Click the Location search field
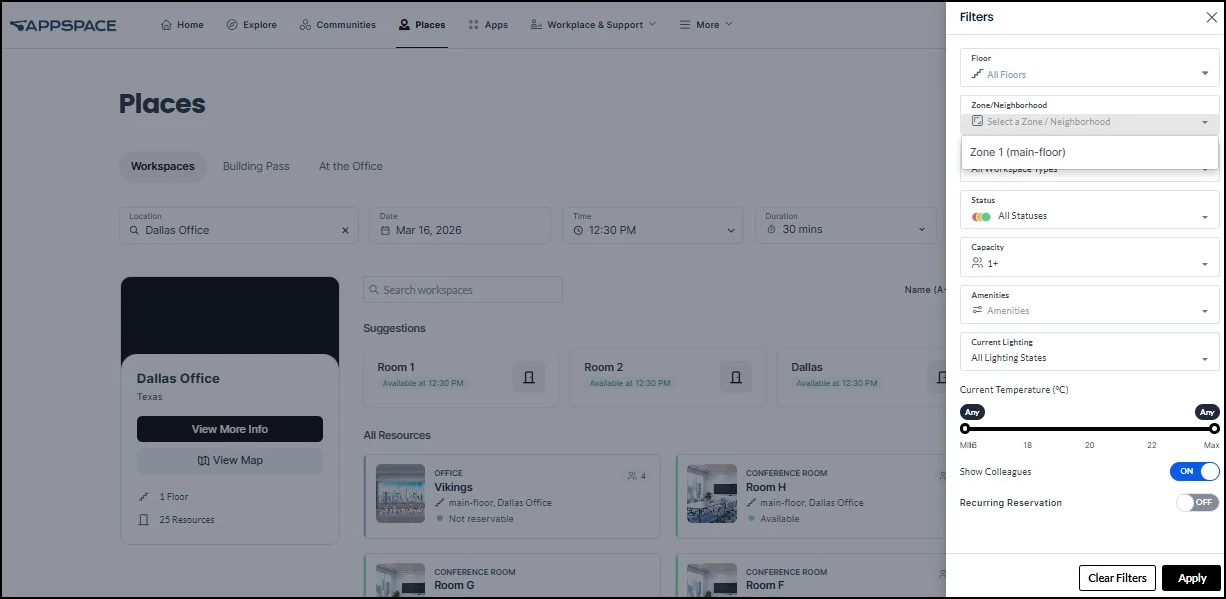Image resolution: width=1226 pixels, height=599 pixels. (x=238, y=225)
